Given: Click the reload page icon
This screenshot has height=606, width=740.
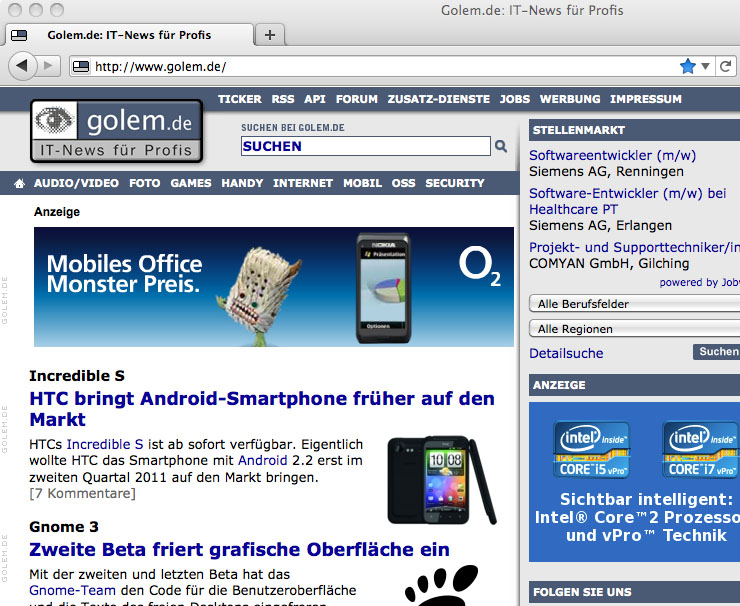Looking at the screenshot, I should (726, 66).
